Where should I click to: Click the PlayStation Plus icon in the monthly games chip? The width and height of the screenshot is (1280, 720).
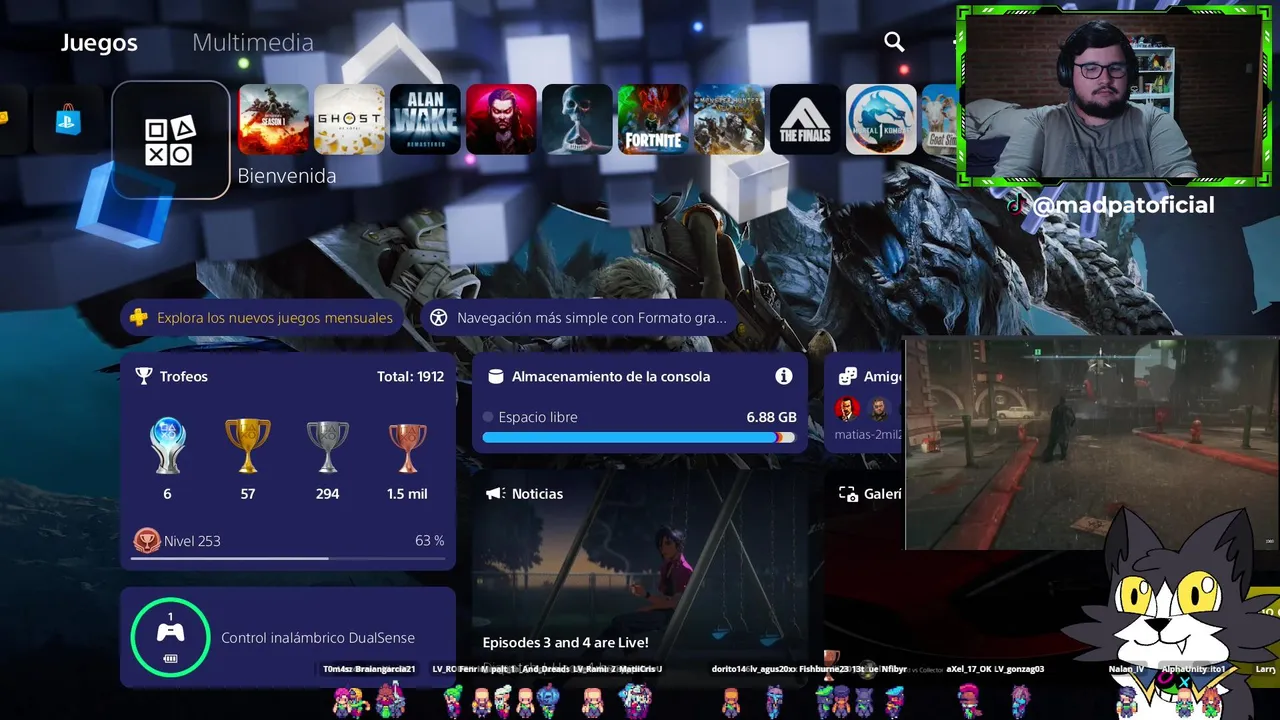pos(139,318)
